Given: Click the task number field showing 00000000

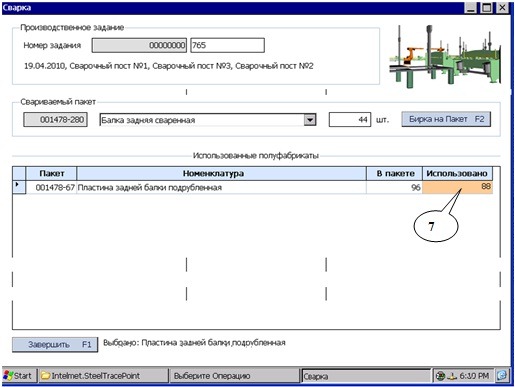Looking at the screenshot, I should coord(139,45).
